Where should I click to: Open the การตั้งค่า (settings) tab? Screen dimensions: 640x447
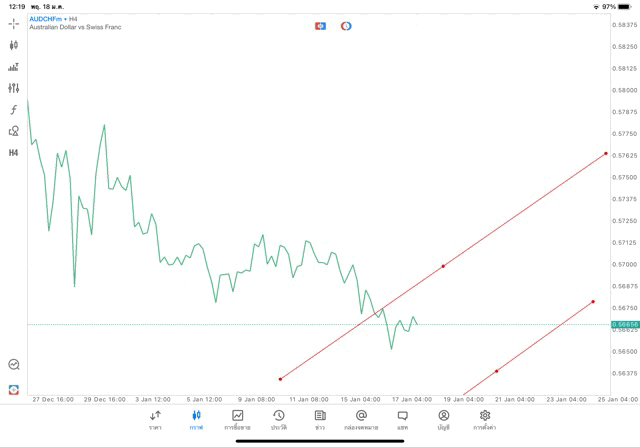(485, 419)
